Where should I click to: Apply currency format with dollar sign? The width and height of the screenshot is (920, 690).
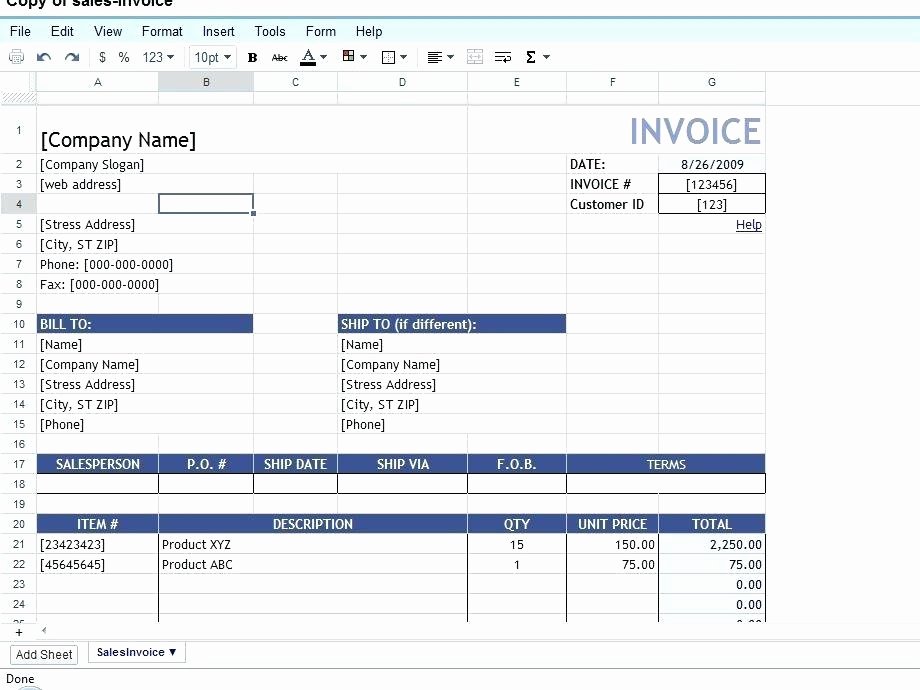[102, 57]
